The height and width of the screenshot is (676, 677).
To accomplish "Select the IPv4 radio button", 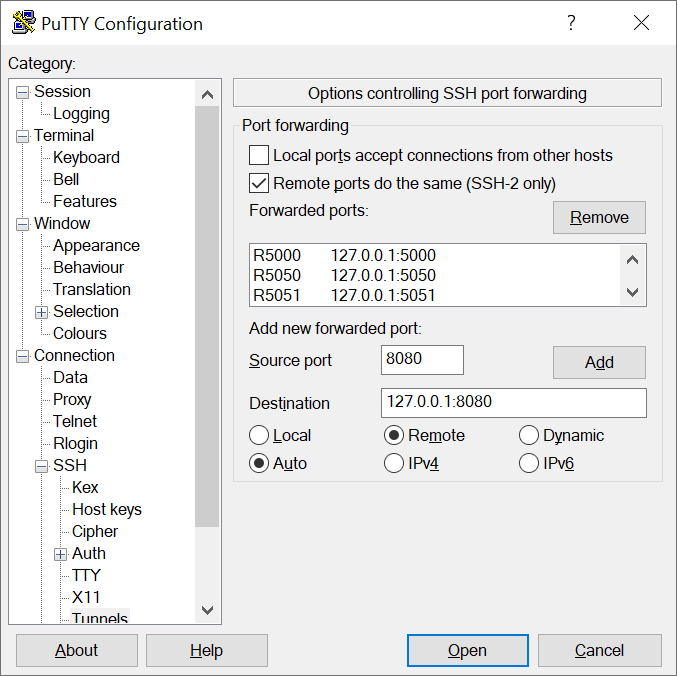I will coord(394,463).
